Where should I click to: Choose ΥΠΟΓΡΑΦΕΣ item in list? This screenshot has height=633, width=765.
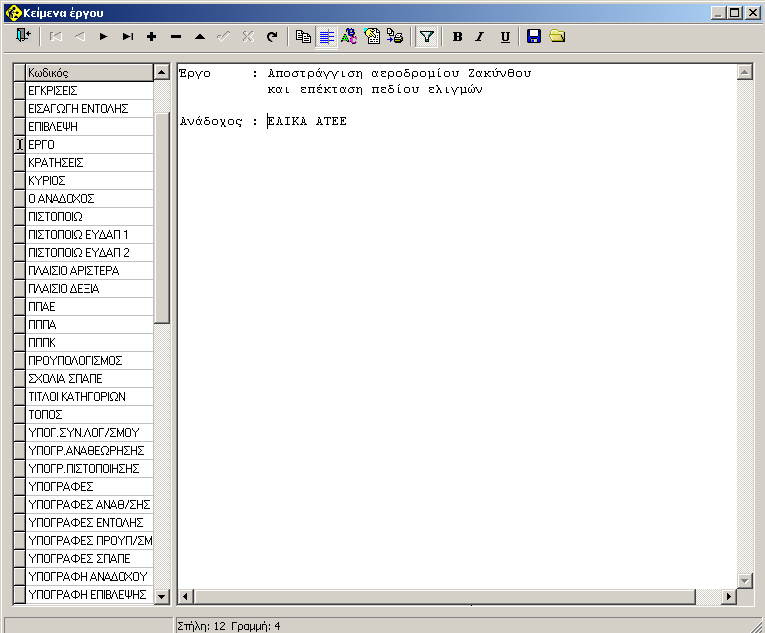click(x=89, y=486)
